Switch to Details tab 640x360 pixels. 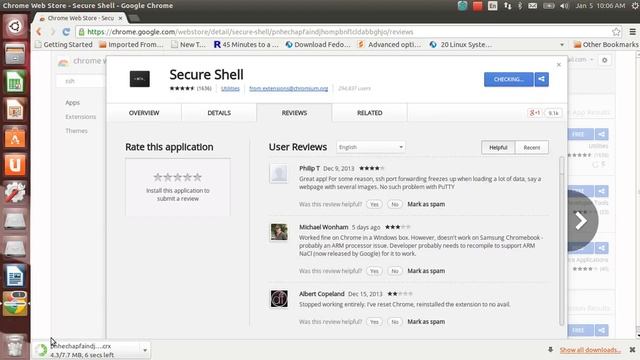(219, 113)
